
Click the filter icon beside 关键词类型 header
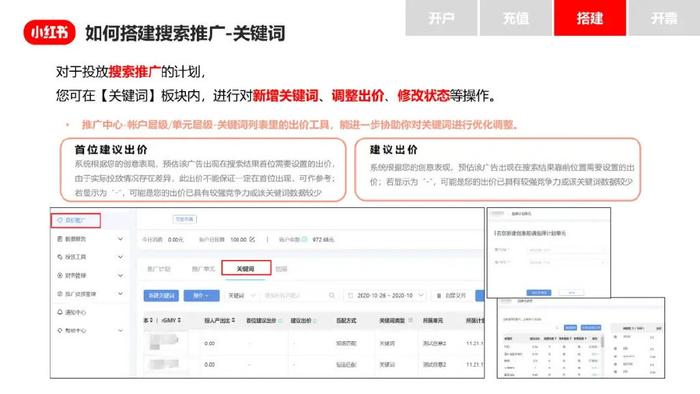(410, 320)
